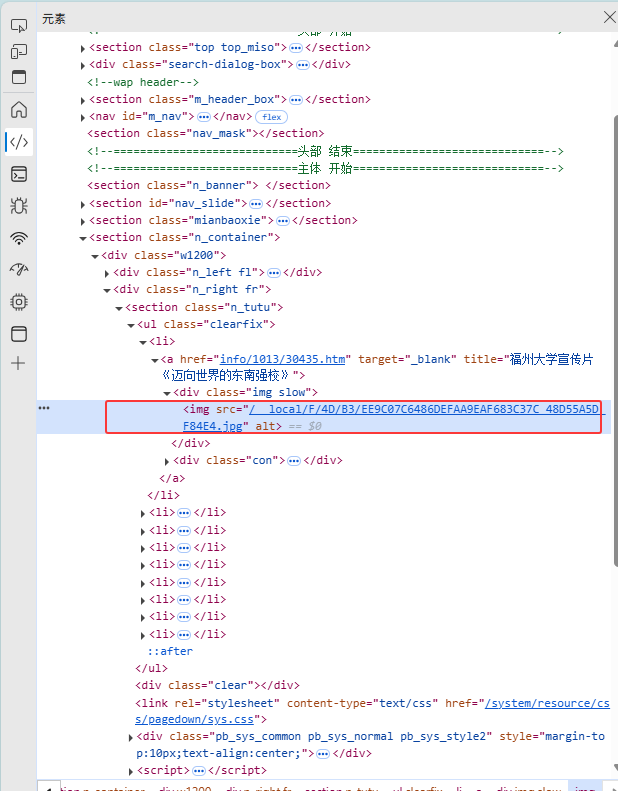Activate the inspect element picker tool
Viewport: 618px width, 791px height.
19,25
